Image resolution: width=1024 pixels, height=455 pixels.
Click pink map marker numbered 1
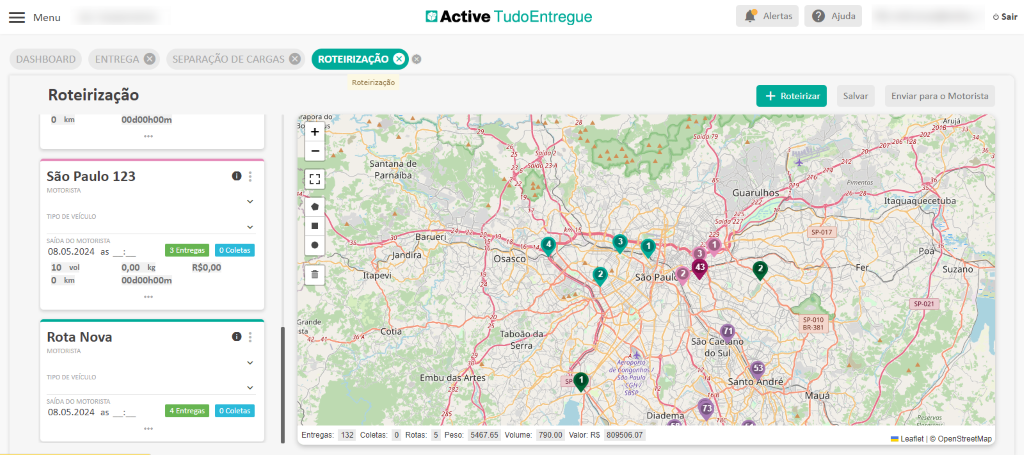coord(714,245)
